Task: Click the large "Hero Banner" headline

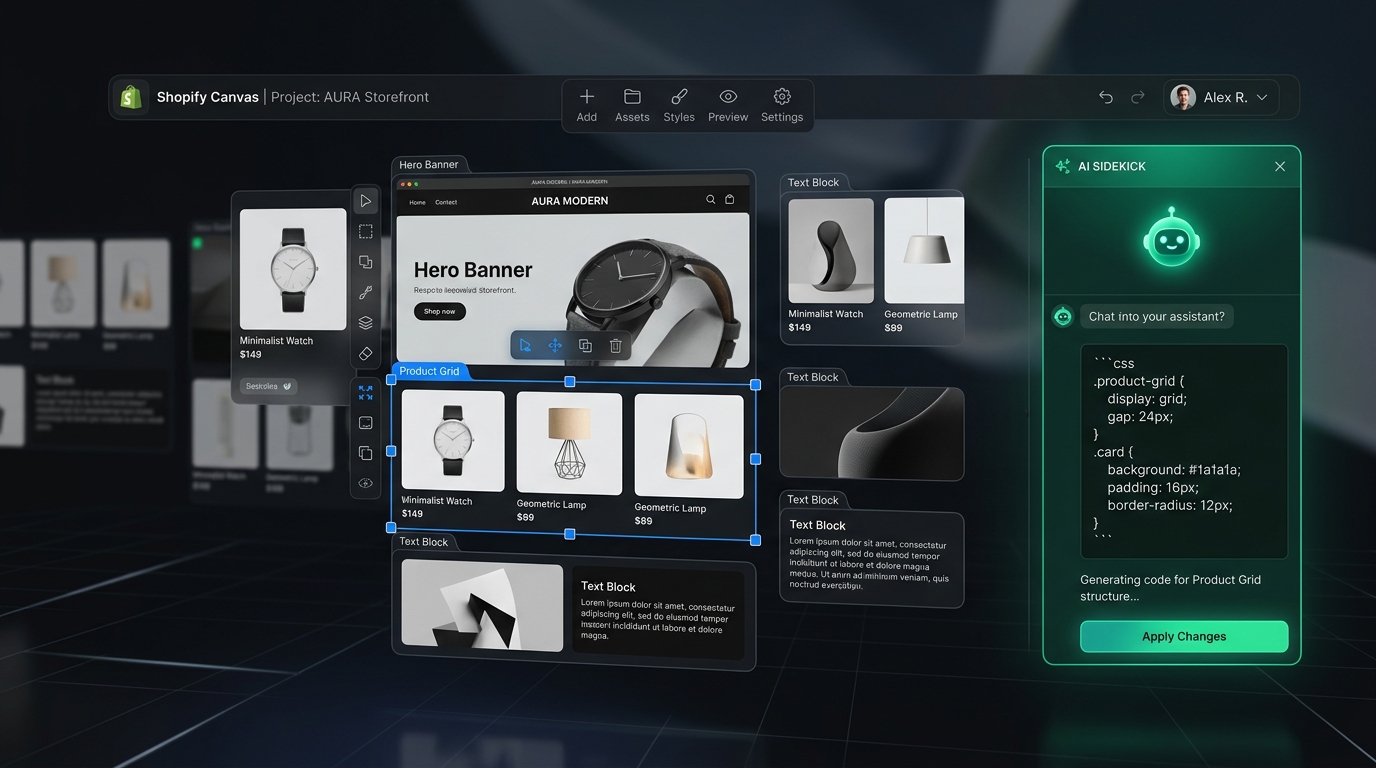Action: 473,270
